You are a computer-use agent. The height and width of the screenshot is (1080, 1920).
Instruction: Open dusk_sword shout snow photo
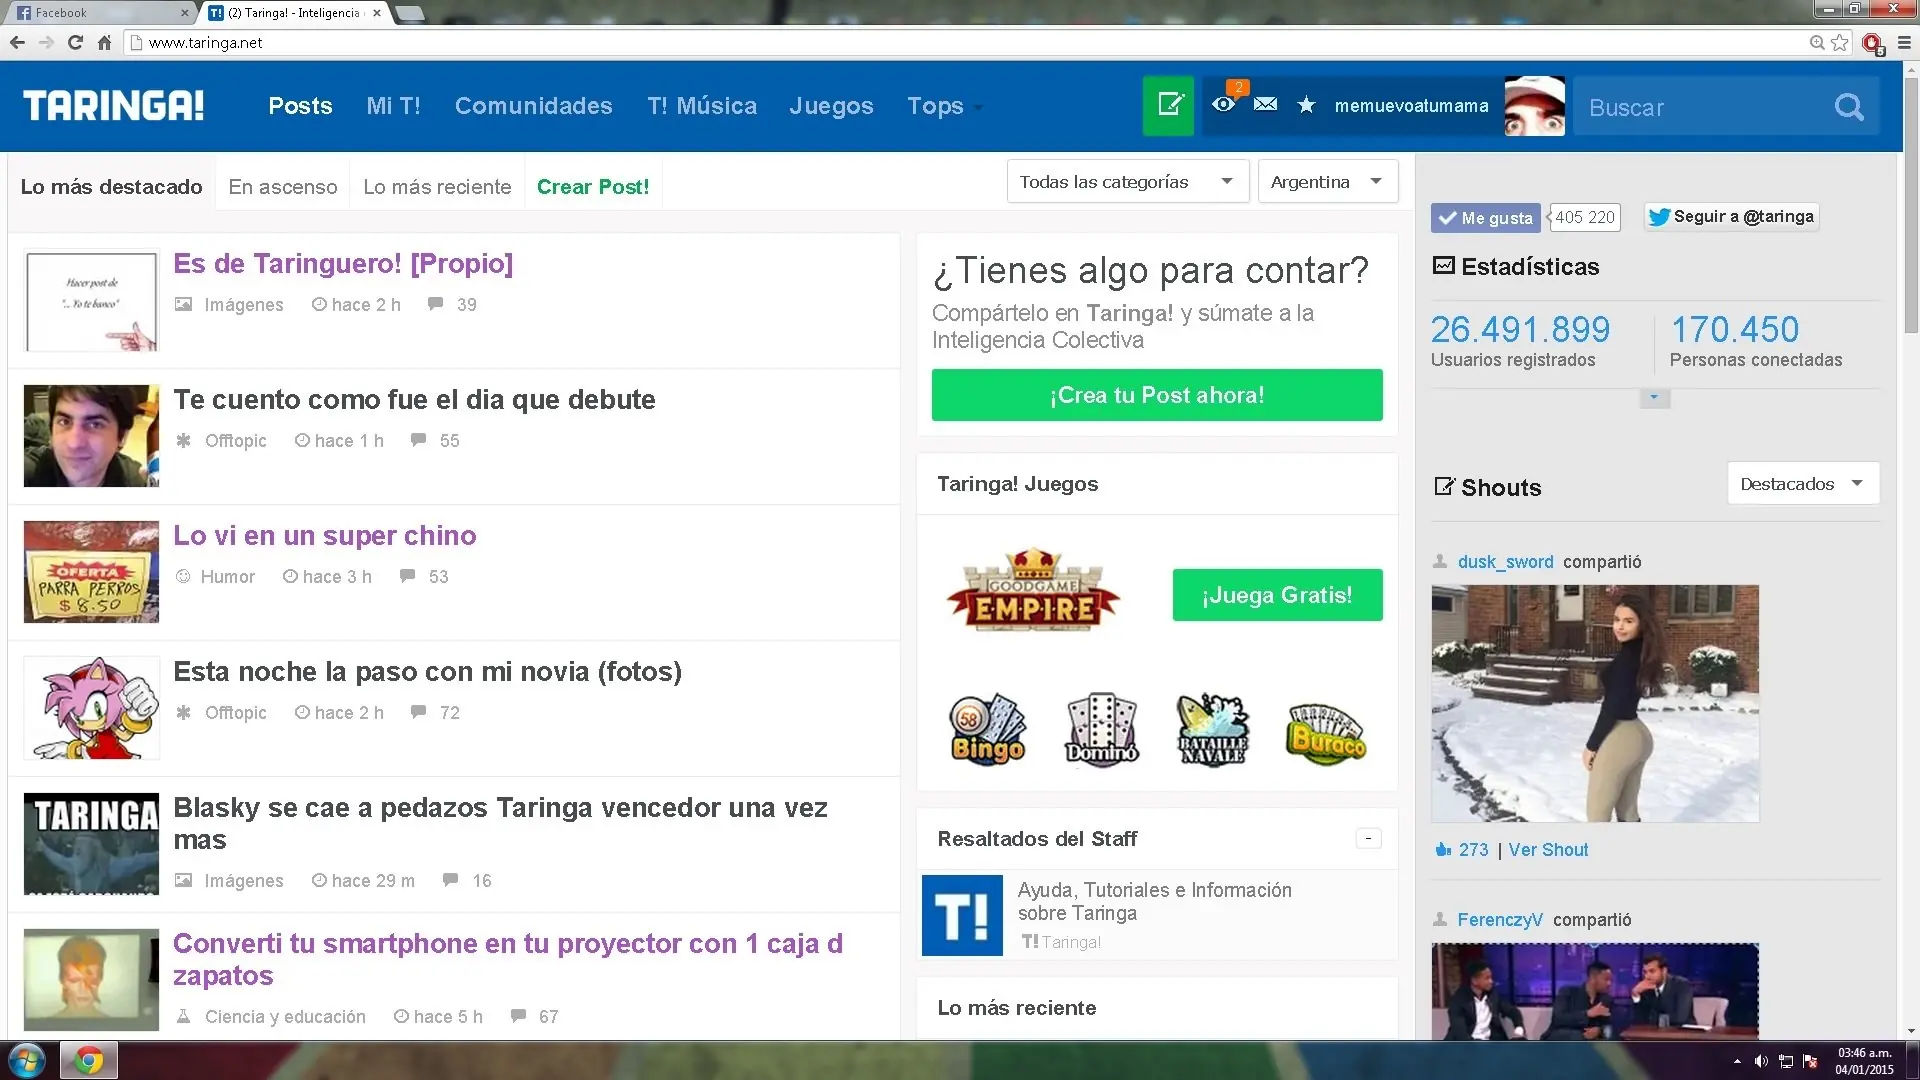click(1595, 704)
